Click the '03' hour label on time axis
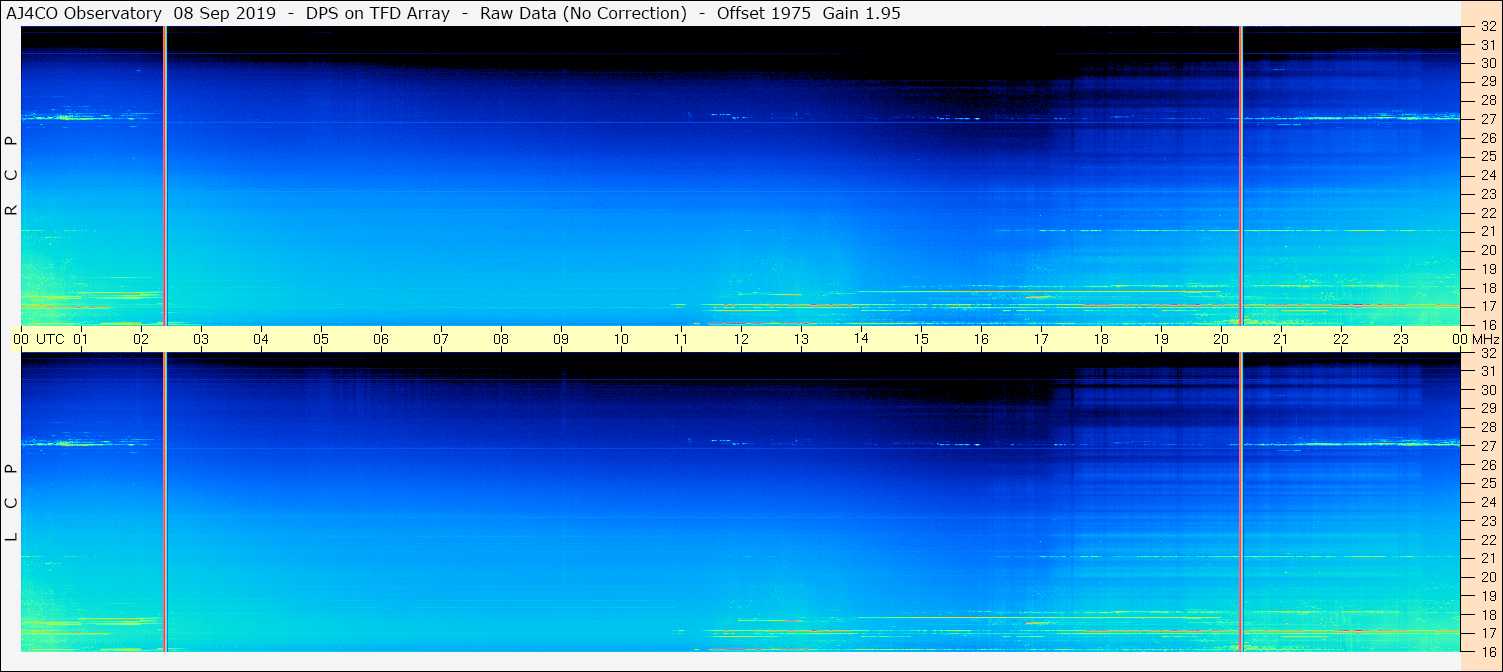The image size is (1503, 672). pyautogui.click(x=201, y=339)
